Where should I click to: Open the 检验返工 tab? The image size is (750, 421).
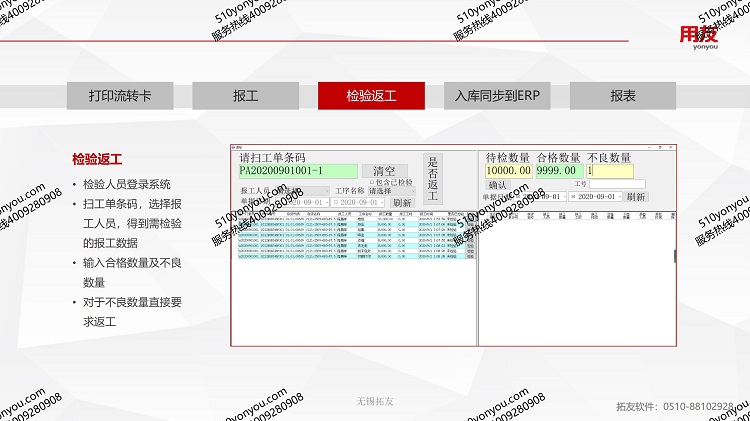pos(371,96)
